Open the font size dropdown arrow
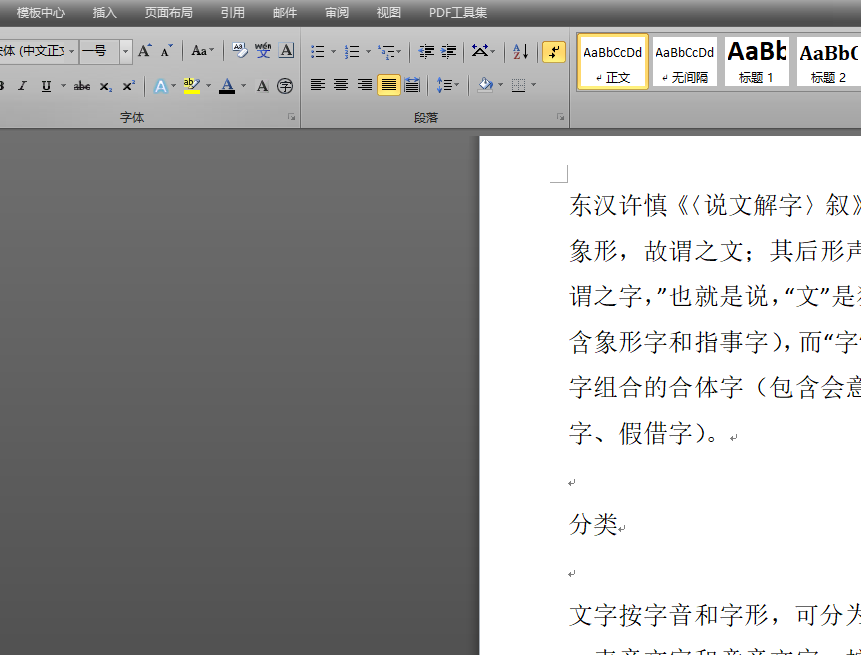Screen dimensions: 861x655 126,52
